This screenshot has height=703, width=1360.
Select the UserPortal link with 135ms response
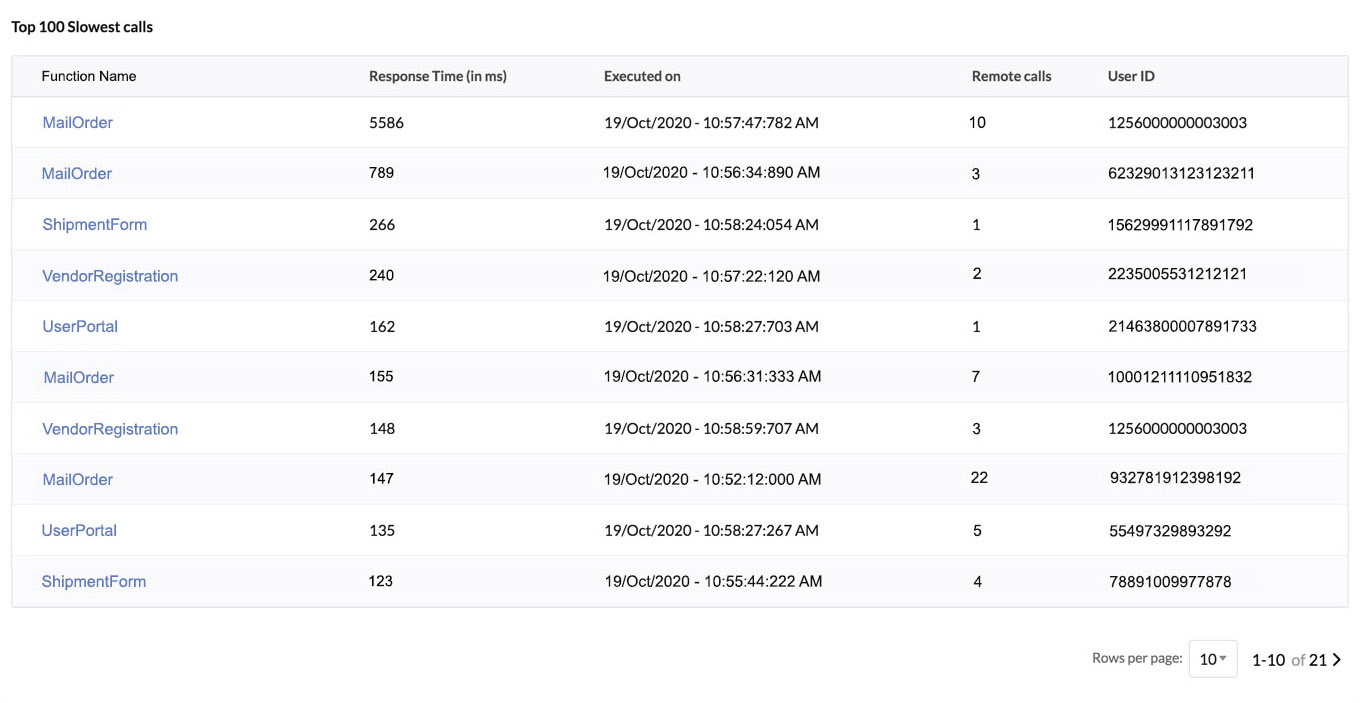[x=79, y=530]
